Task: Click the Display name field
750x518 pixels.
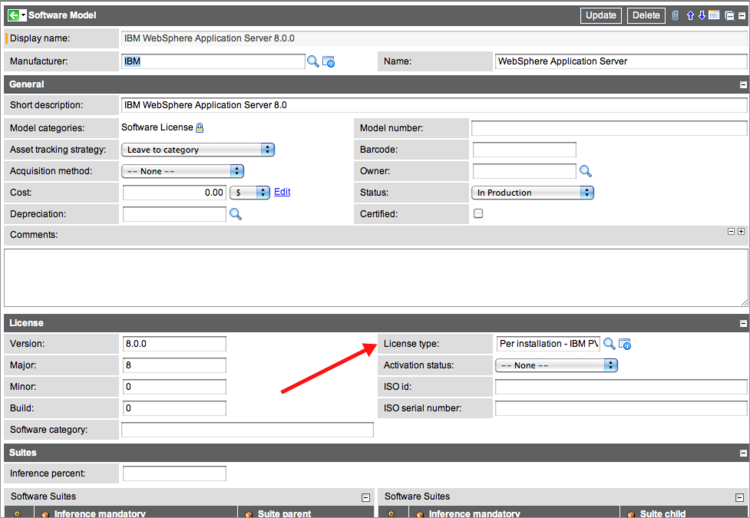Action: point(434,38)
